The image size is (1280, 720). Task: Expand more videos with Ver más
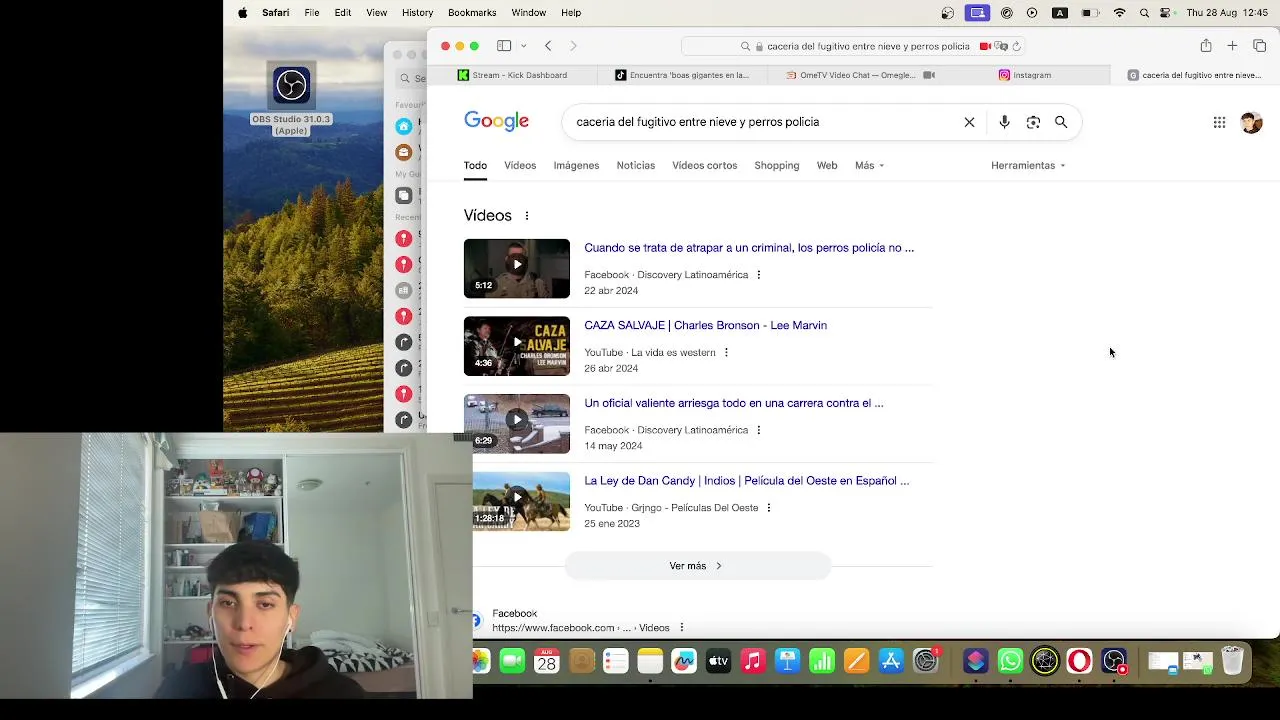click(697, 566)
